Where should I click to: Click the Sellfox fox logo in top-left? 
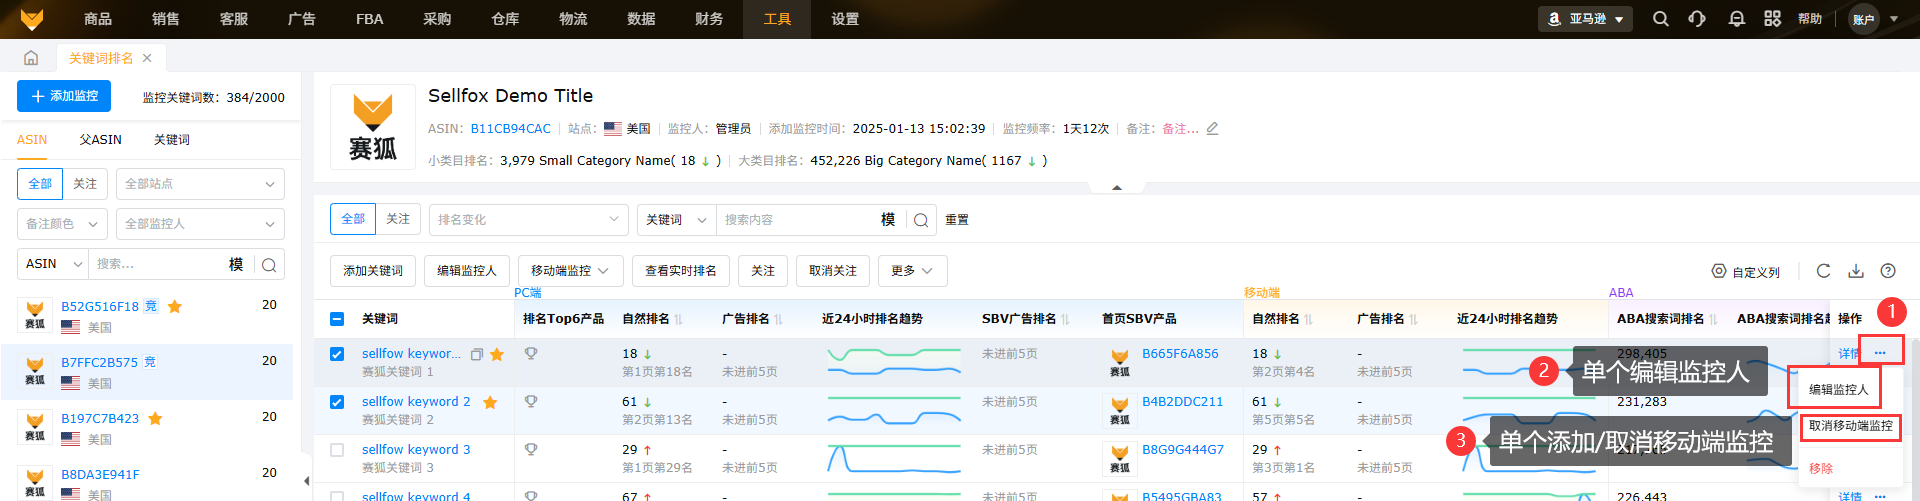pyautogui.click(x=32, y=19)
